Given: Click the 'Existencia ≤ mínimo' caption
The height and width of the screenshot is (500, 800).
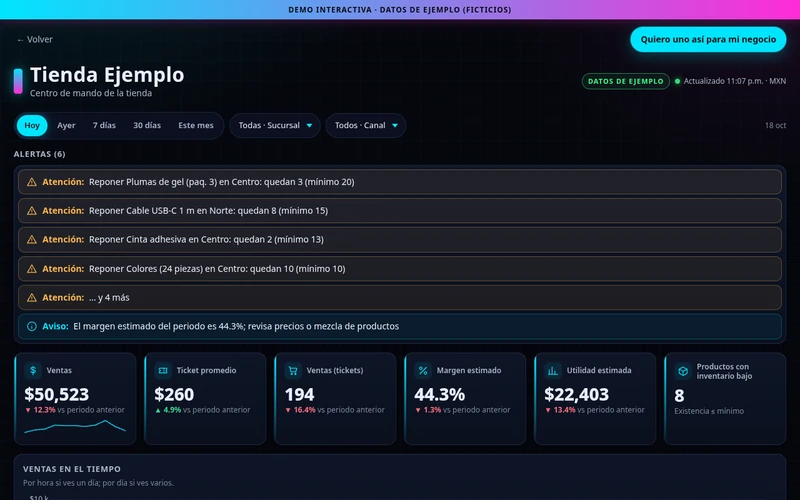Looking at the screenshot, I should point(709,411).
